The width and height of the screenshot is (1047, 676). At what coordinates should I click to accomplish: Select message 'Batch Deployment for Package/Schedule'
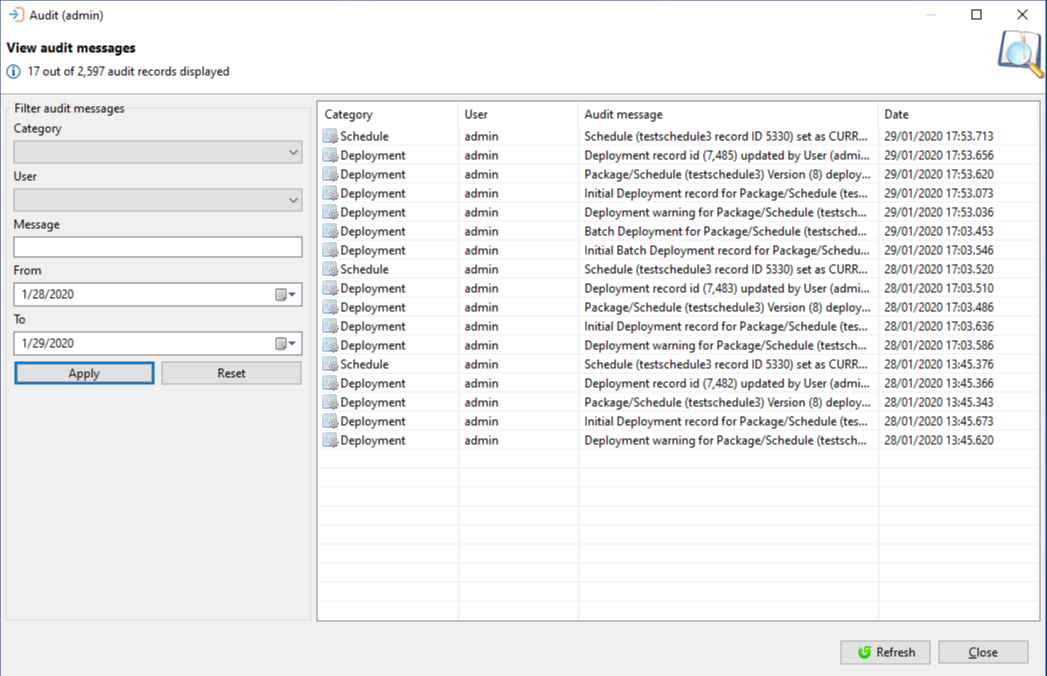click(x=725, y=231)
